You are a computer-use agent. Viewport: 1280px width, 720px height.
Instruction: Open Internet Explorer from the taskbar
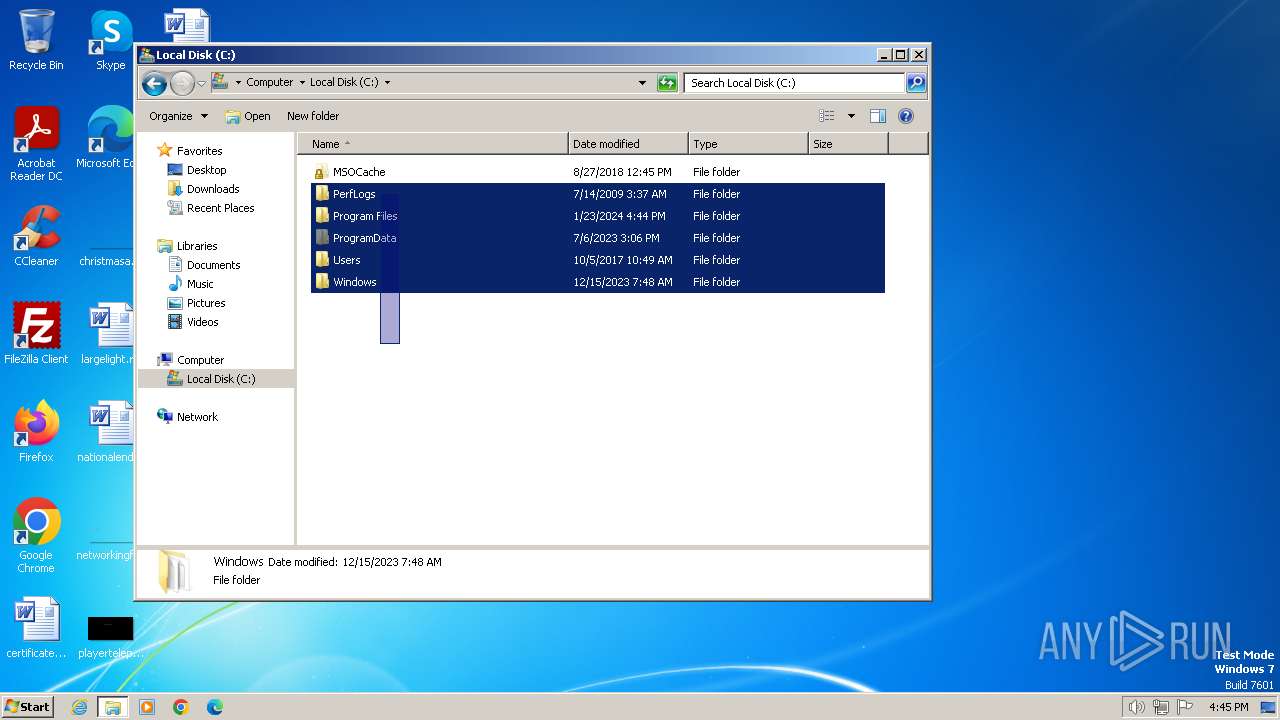click(x=80, y=707)
